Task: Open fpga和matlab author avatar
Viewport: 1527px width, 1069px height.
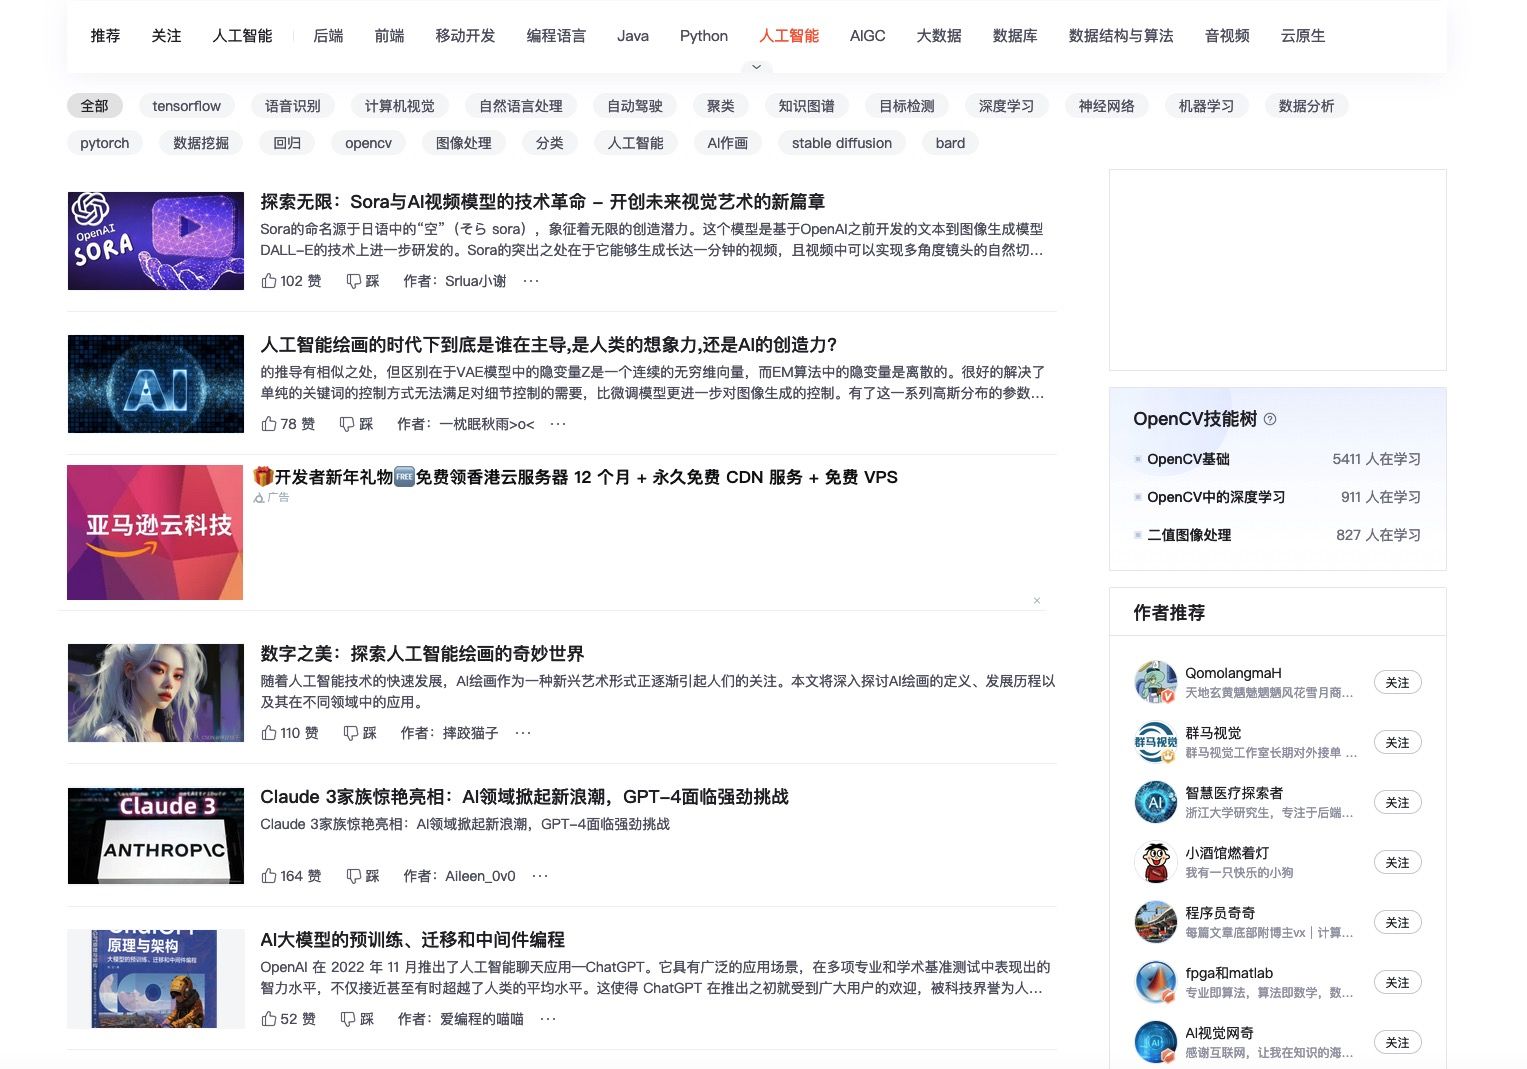Action: pos(1155,982)
